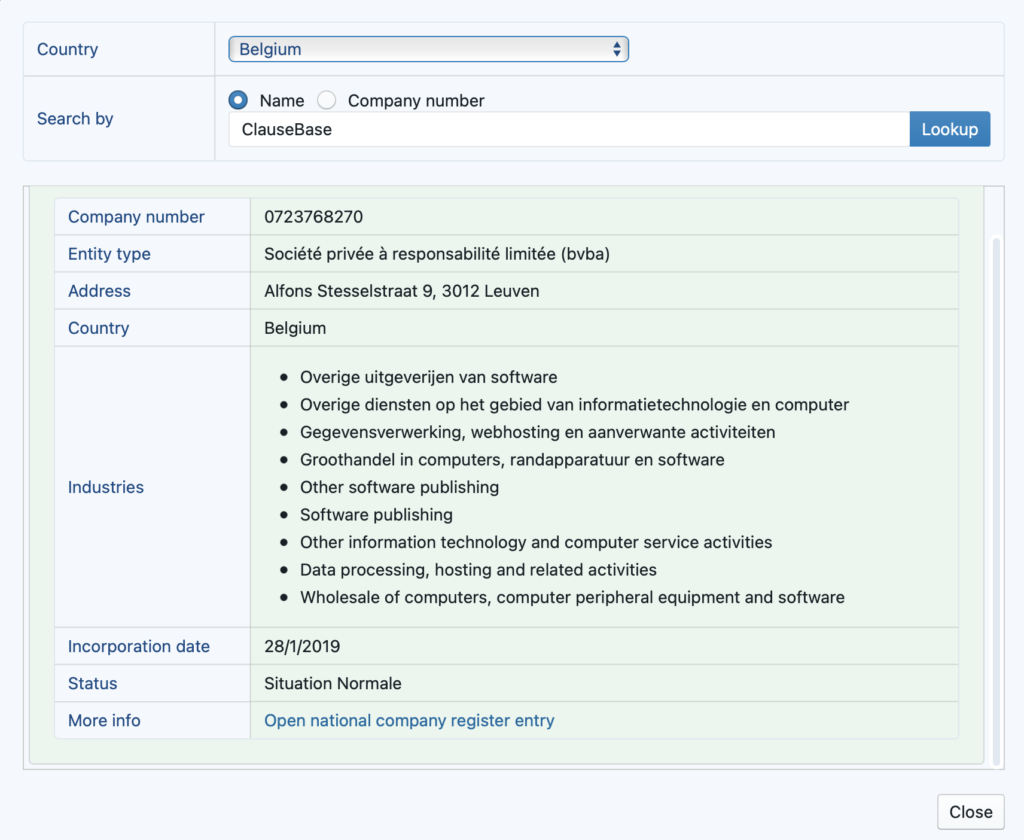Click the search field containing ClauseBase
Screen dimensions: 1024x840
coord(568,129)
